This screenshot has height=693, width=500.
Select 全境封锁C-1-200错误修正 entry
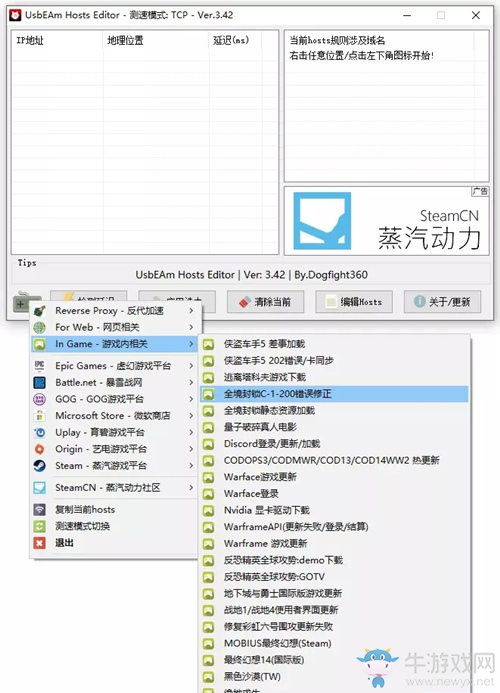[x=334, y=394]
